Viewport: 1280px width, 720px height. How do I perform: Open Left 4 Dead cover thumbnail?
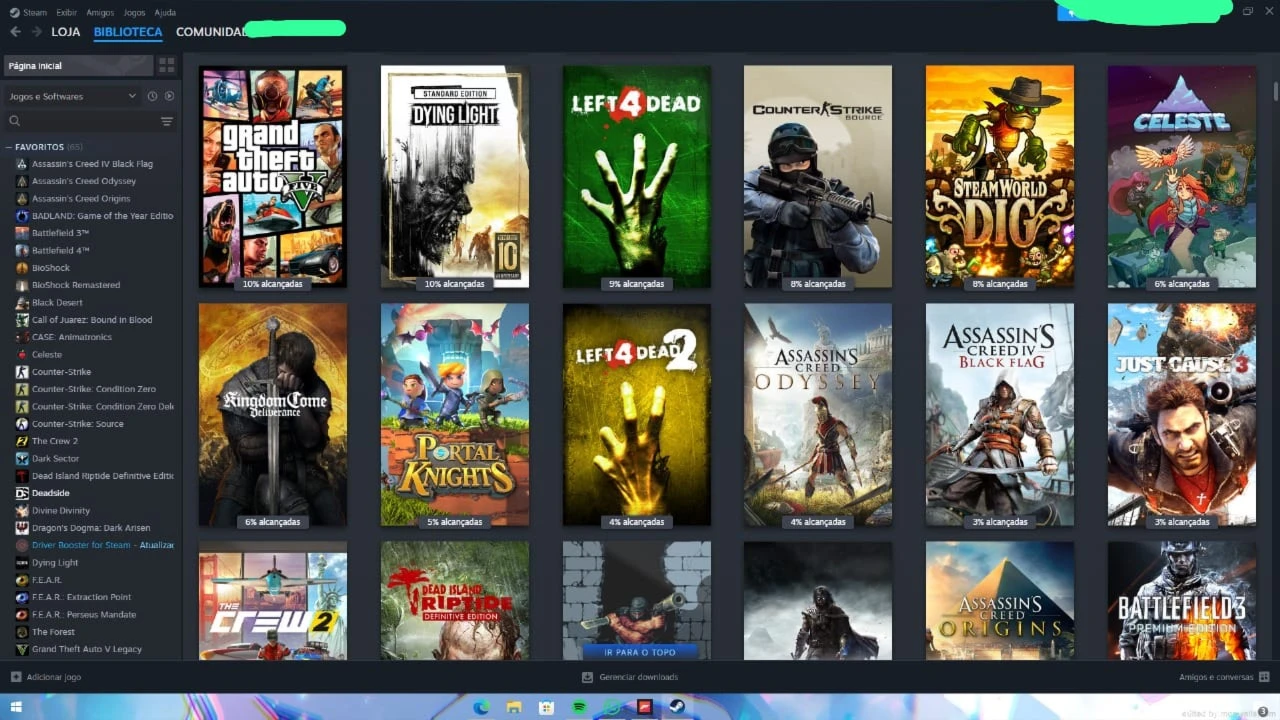pyautogui.click(x=637, y=177)
